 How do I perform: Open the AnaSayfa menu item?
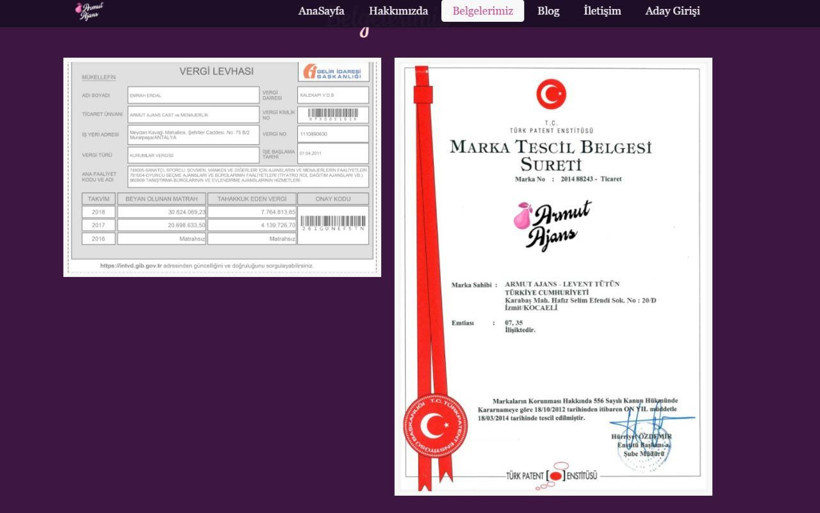tap(321, 11)
